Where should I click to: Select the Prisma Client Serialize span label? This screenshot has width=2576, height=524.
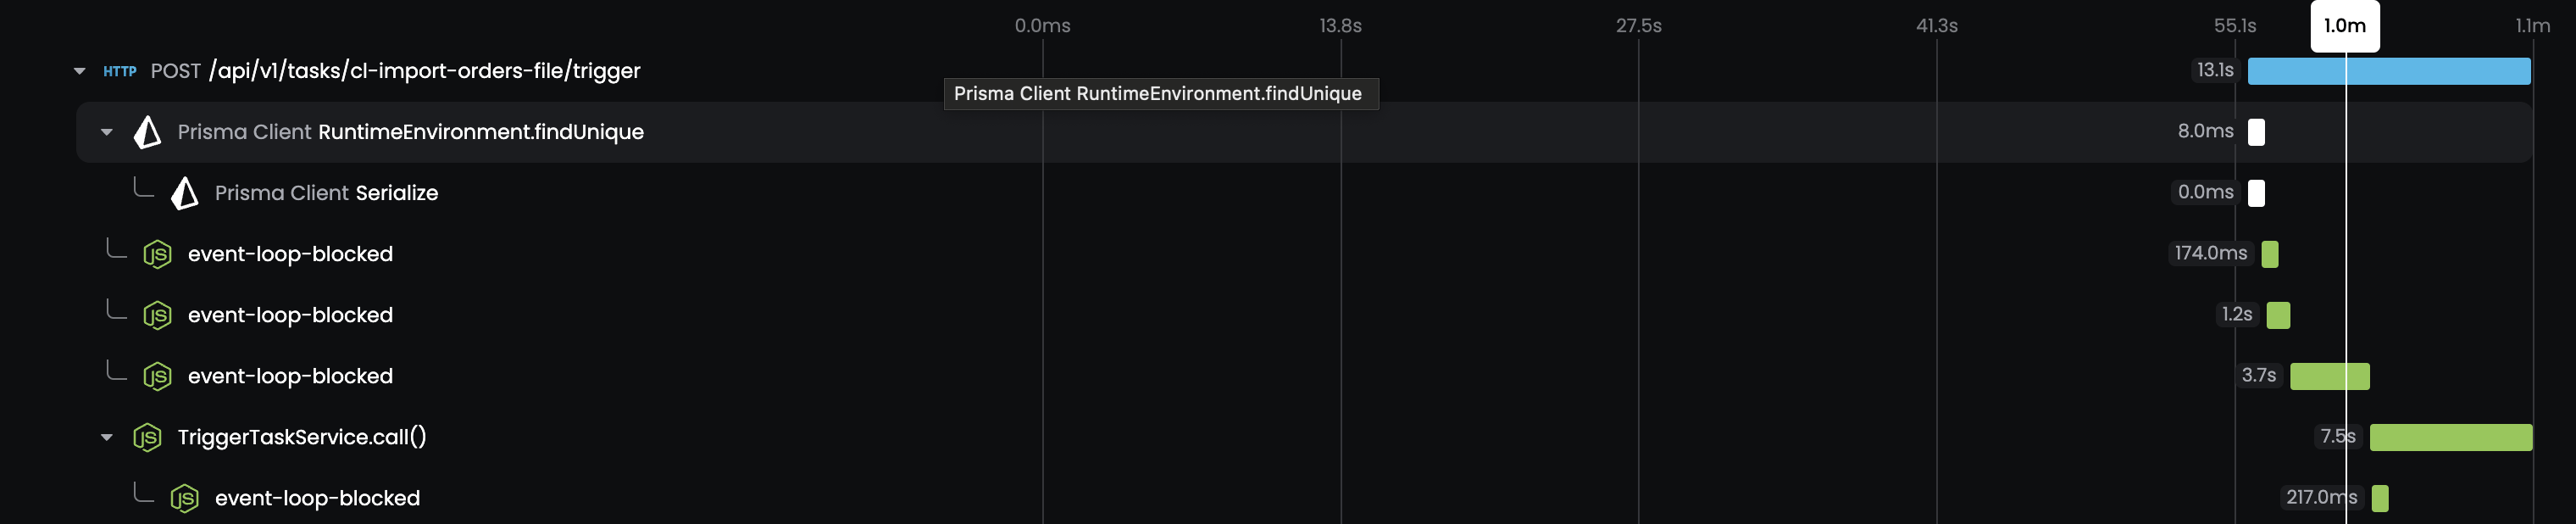326,193
